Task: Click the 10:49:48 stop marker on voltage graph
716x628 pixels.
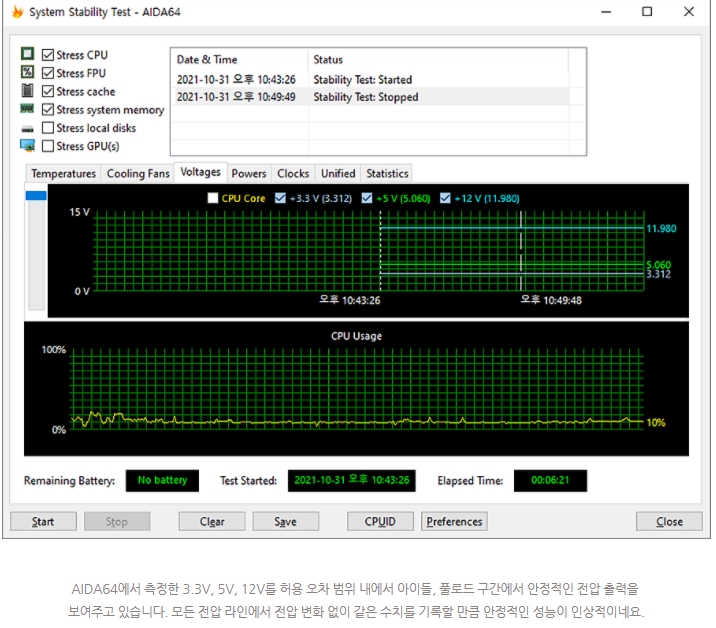Action: pyautogui.click(x=521, y=251)
